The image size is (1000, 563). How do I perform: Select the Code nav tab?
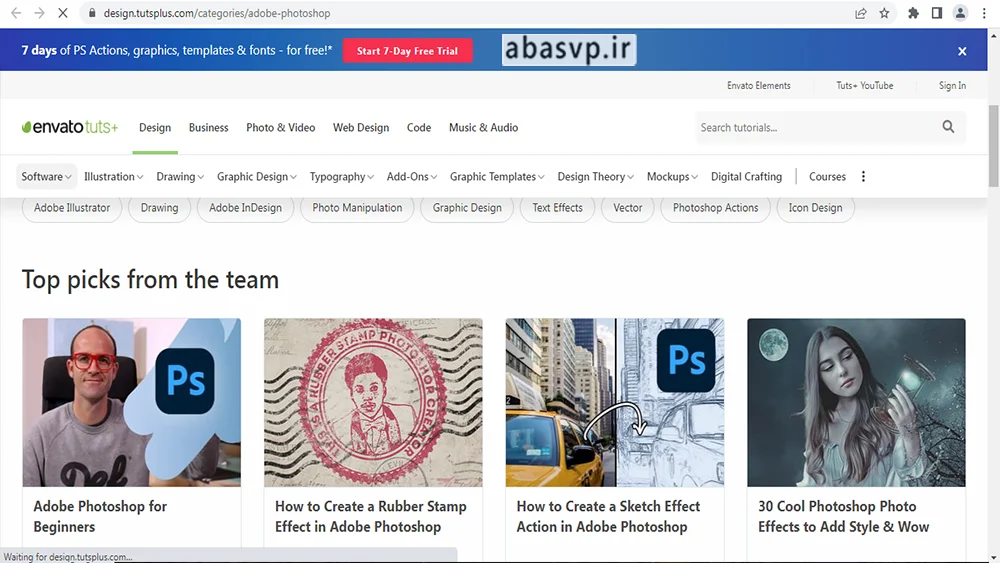(x=419, y=128)
